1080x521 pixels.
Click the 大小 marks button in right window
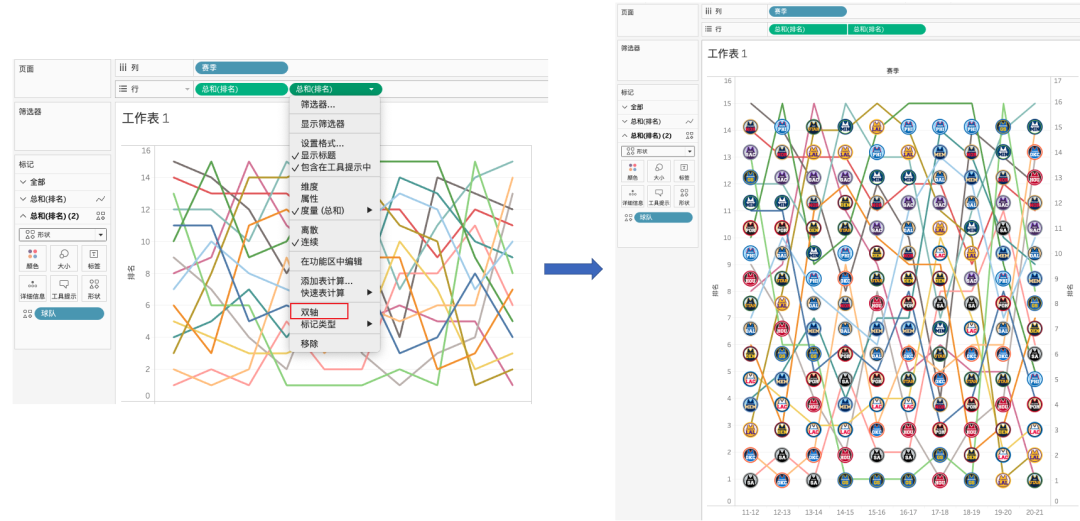tap(658, 171)
